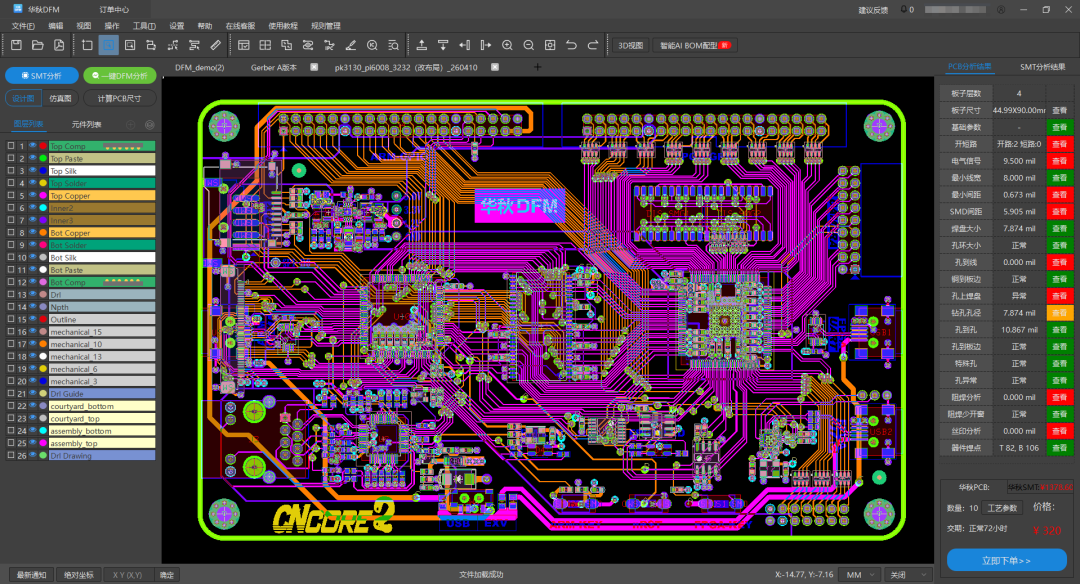Image resolution: width=1080 pixels, height=584 pixels.
Task: Select the Save icon in the toolbar
Action: click(x=17, y=44)
